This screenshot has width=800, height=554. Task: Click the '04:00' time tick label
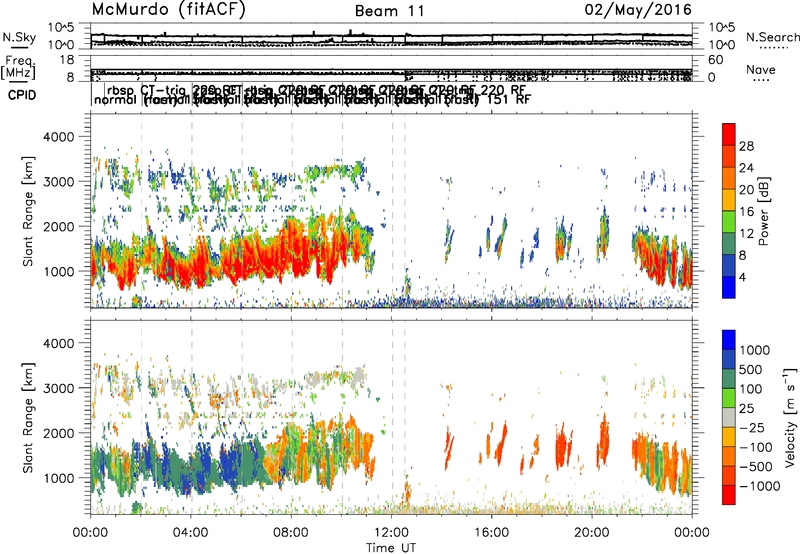(x=190, y=533)
